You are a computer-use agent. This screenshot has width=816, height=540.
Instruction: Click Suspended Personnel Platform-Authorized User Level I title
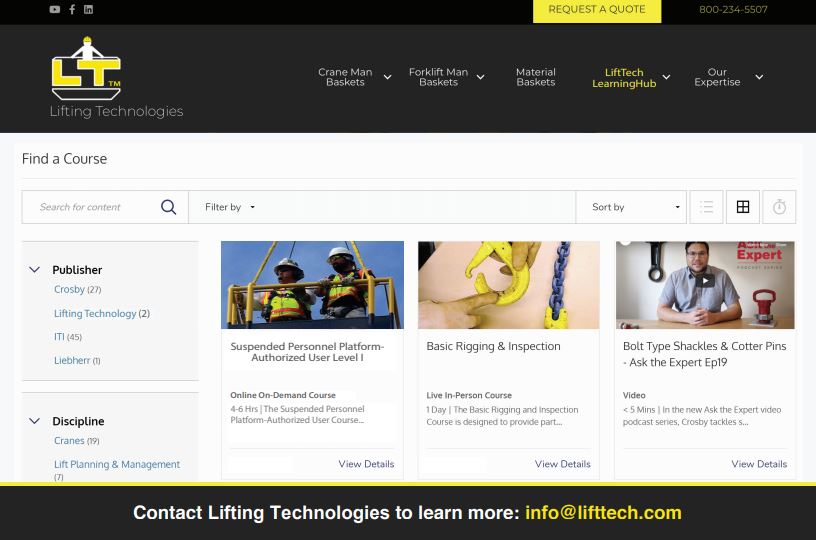click(x=307, y=352)
